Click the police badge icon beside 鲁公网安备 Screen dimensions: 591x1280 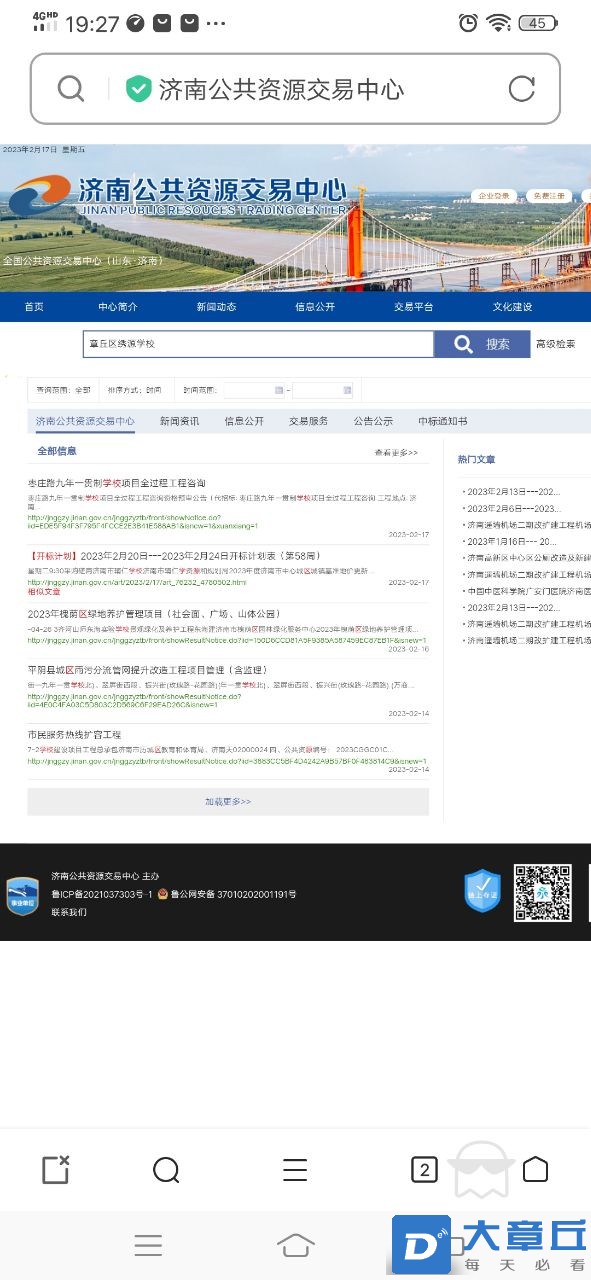click(163, 894)
